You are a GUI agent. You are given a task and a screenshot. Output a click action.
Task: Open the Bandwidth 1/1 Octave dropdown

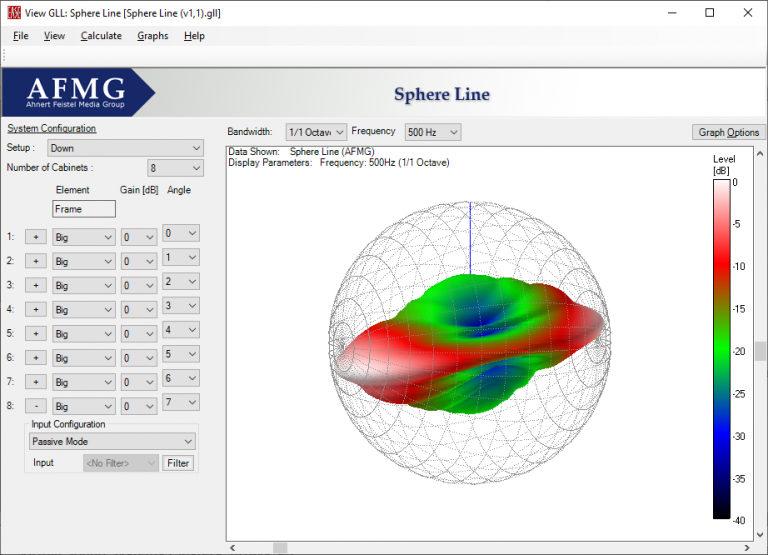[x=316, y=132]
